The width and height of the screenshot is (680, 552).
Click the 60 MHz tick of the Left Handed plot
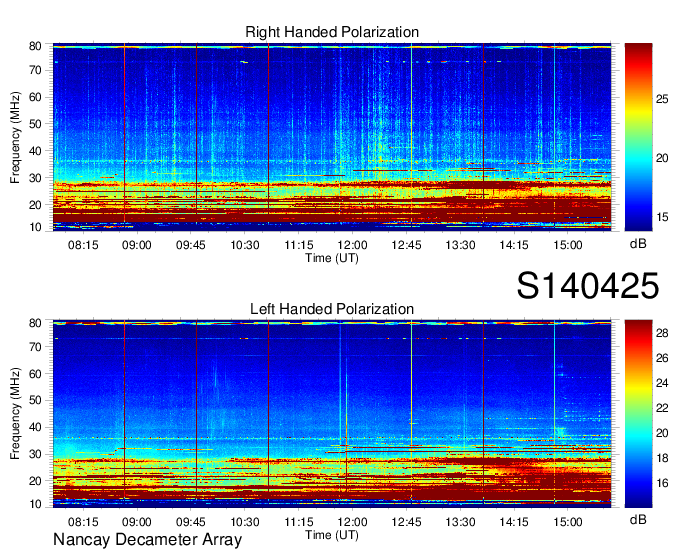click(35, 374)
